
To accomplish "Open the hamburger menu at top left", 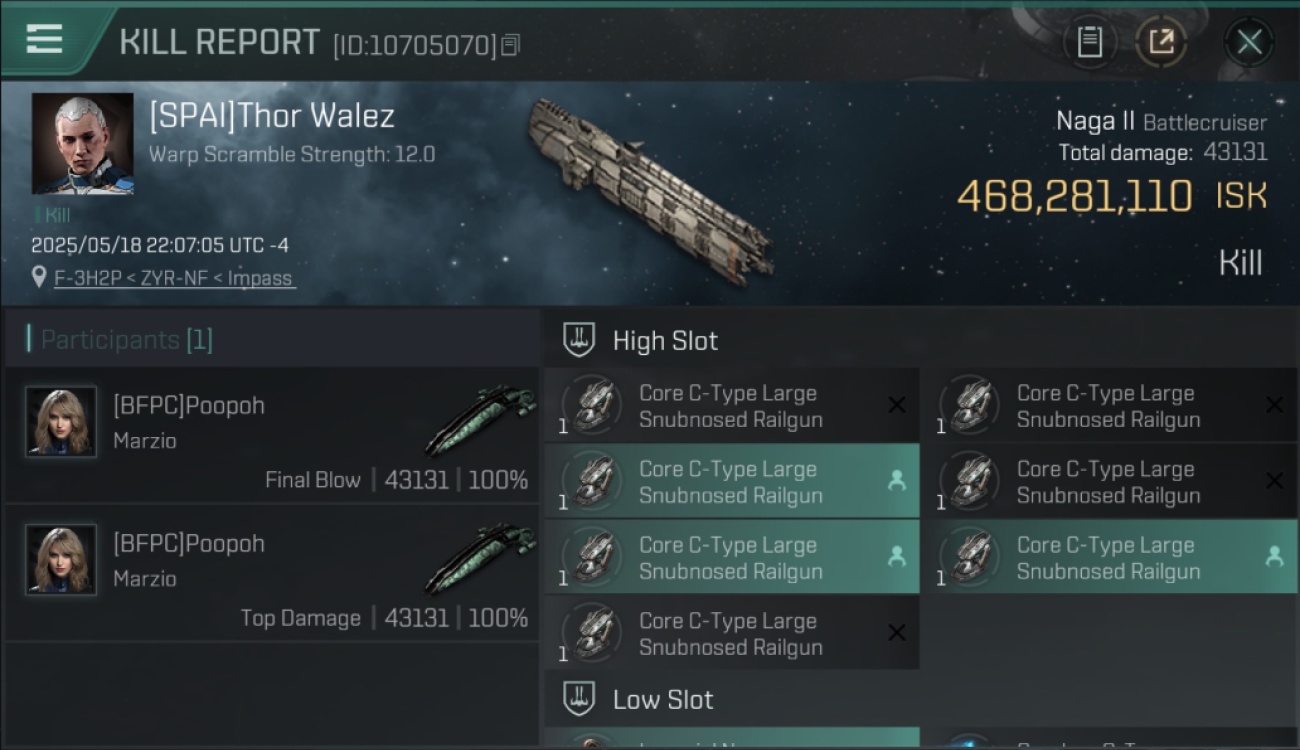I will click(x=44, y=39).
